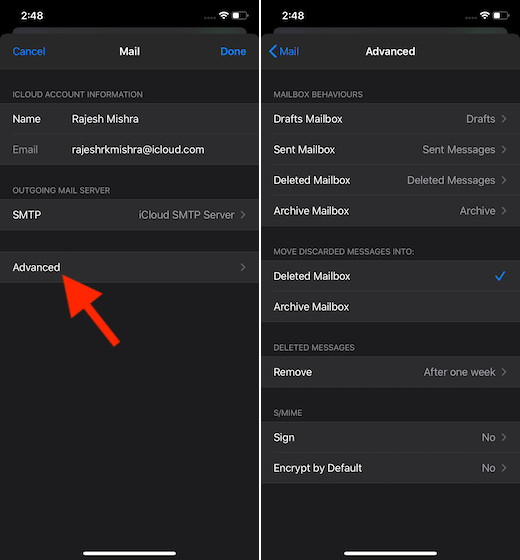Go back to Mail from Advanced
Viewport: 520px width, 560px height.
pos(284,51)
